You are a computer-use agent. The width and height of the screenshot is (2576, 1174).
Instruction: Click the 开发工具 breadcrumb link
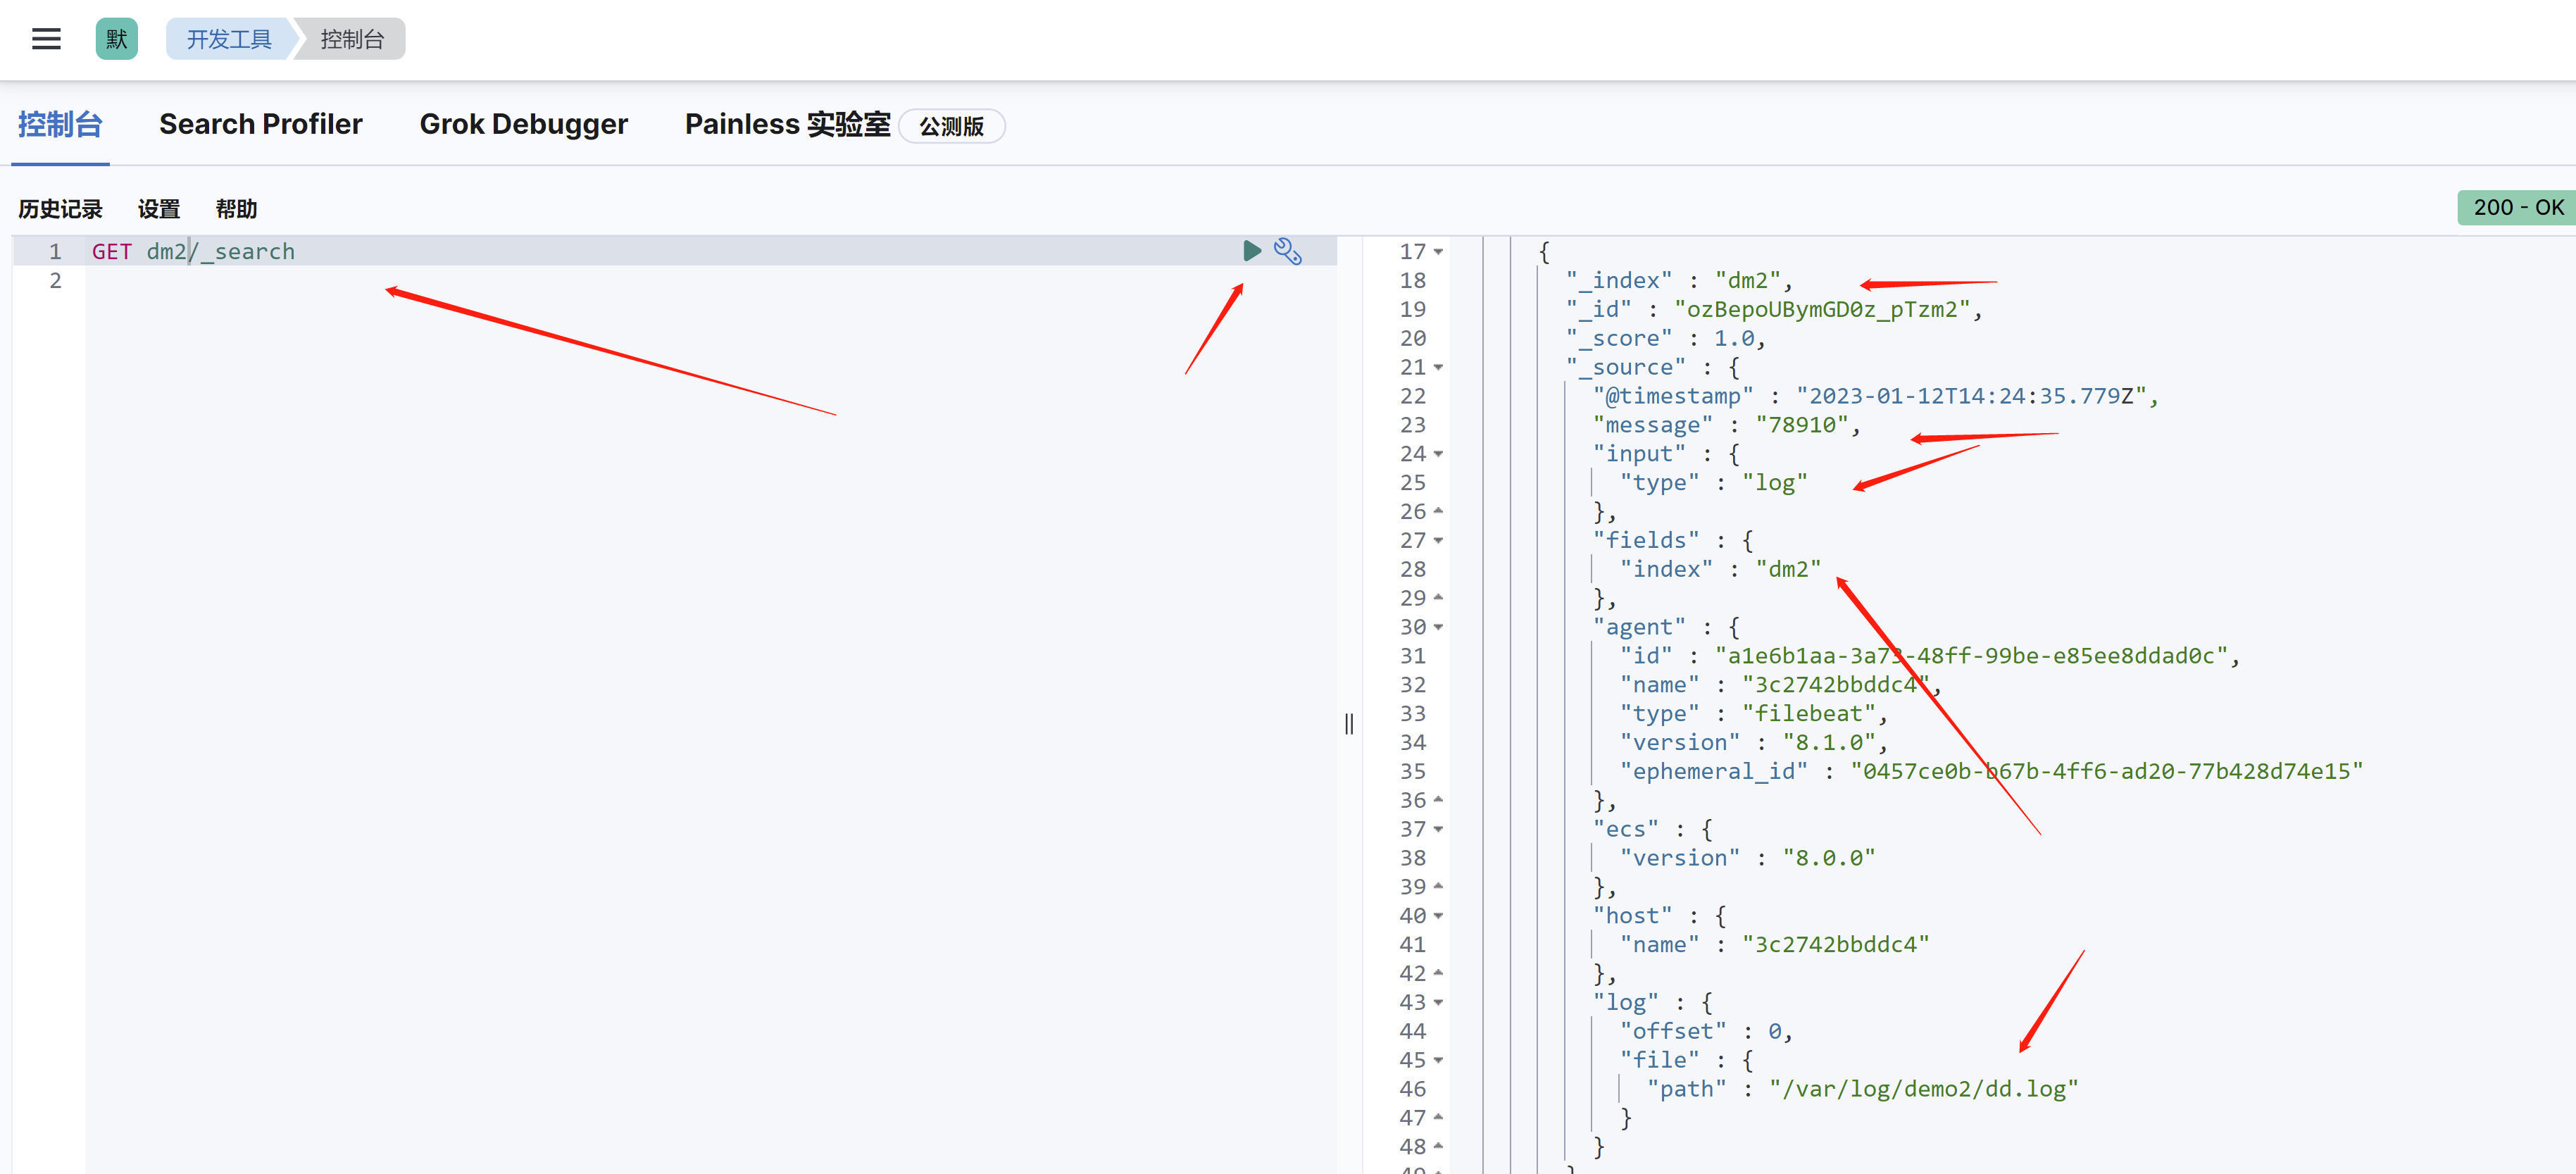(x=229, y=39)
